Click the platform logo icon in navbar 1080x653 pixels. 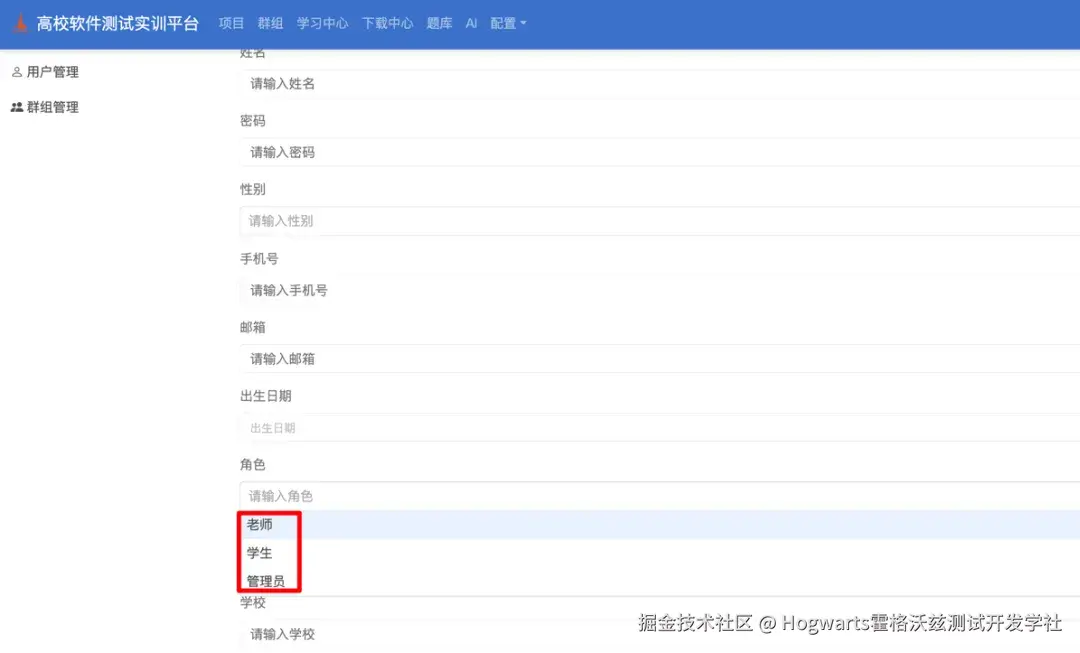click(x=19, y=21)
